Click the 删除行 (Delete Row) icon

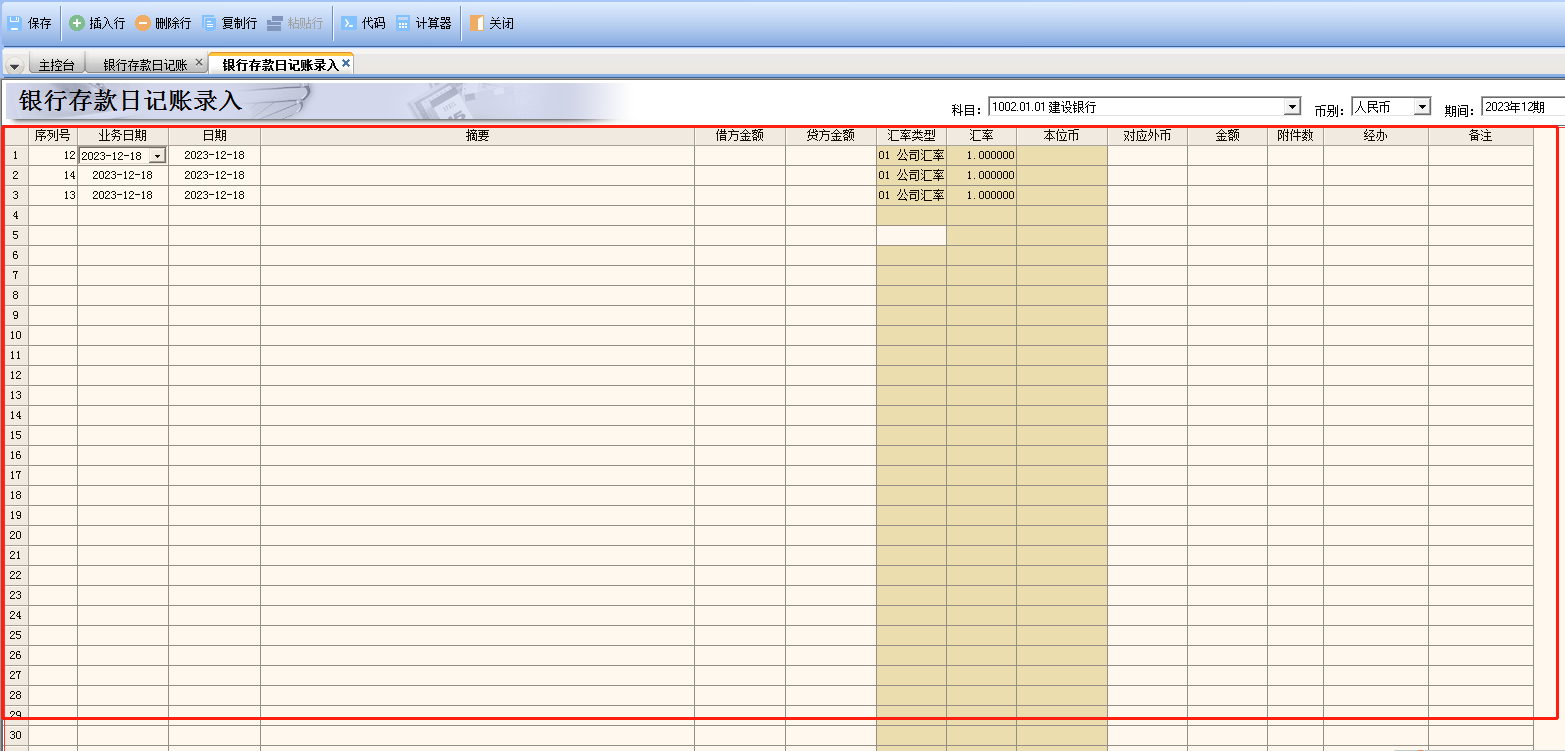click(143, 23)
